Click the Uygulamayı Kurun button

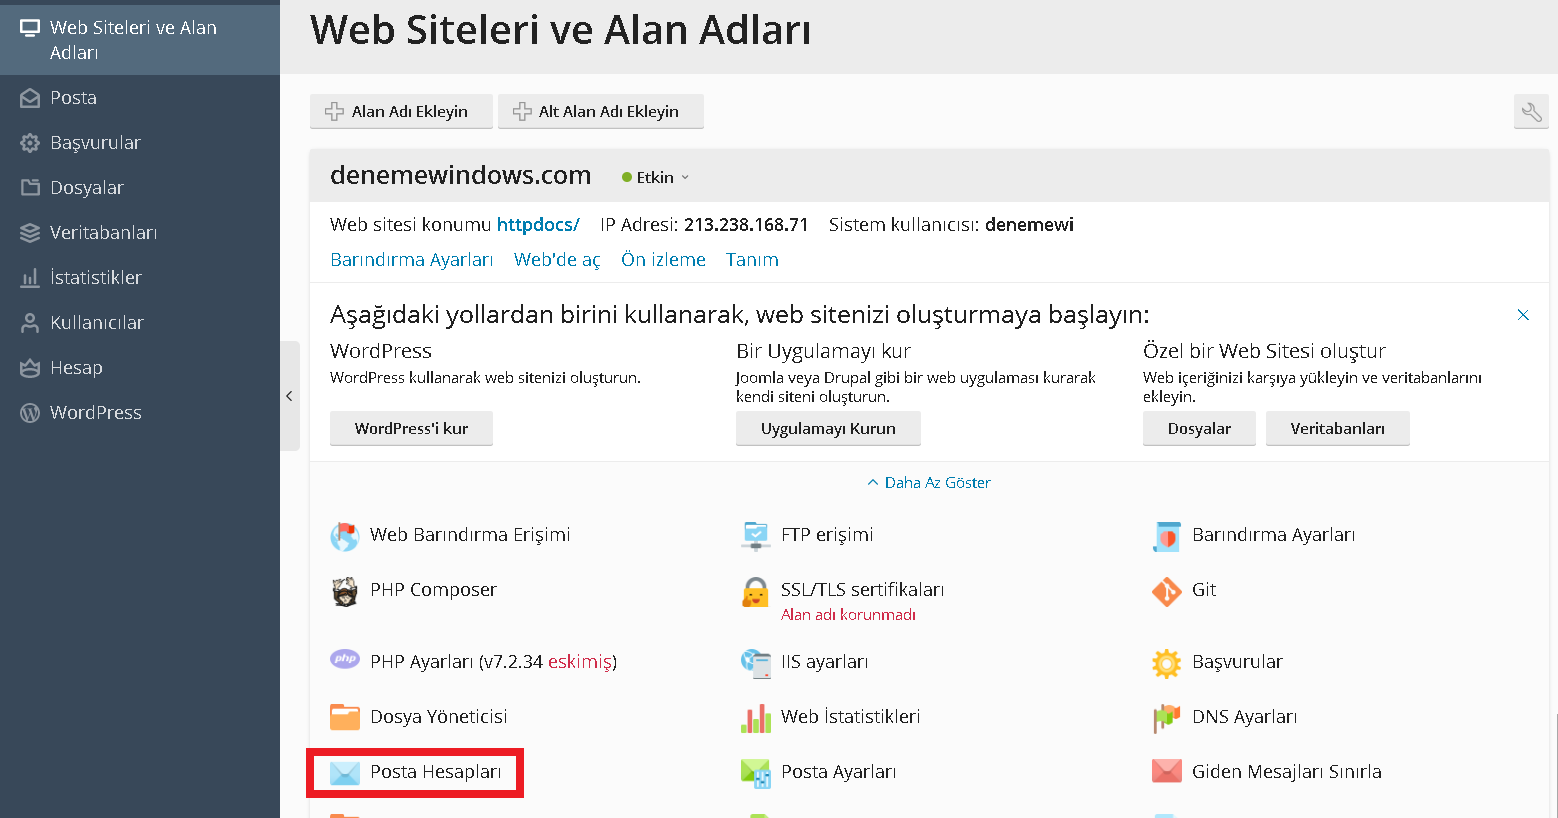pos(828,429)
